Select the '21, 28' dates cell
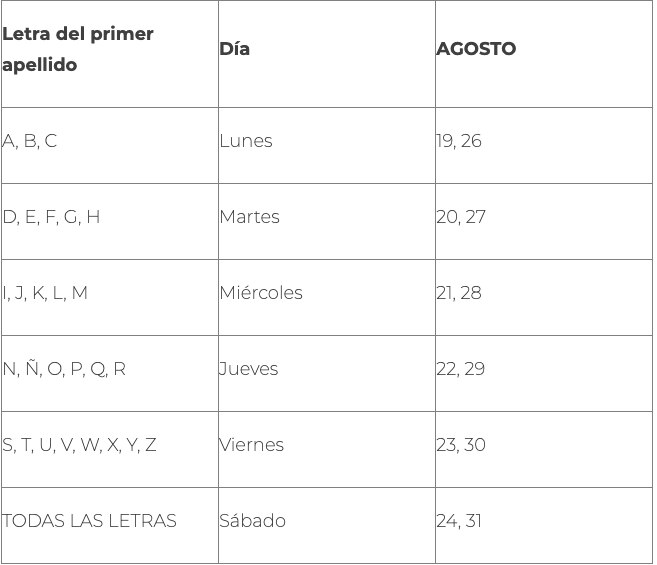 [544, 298]
